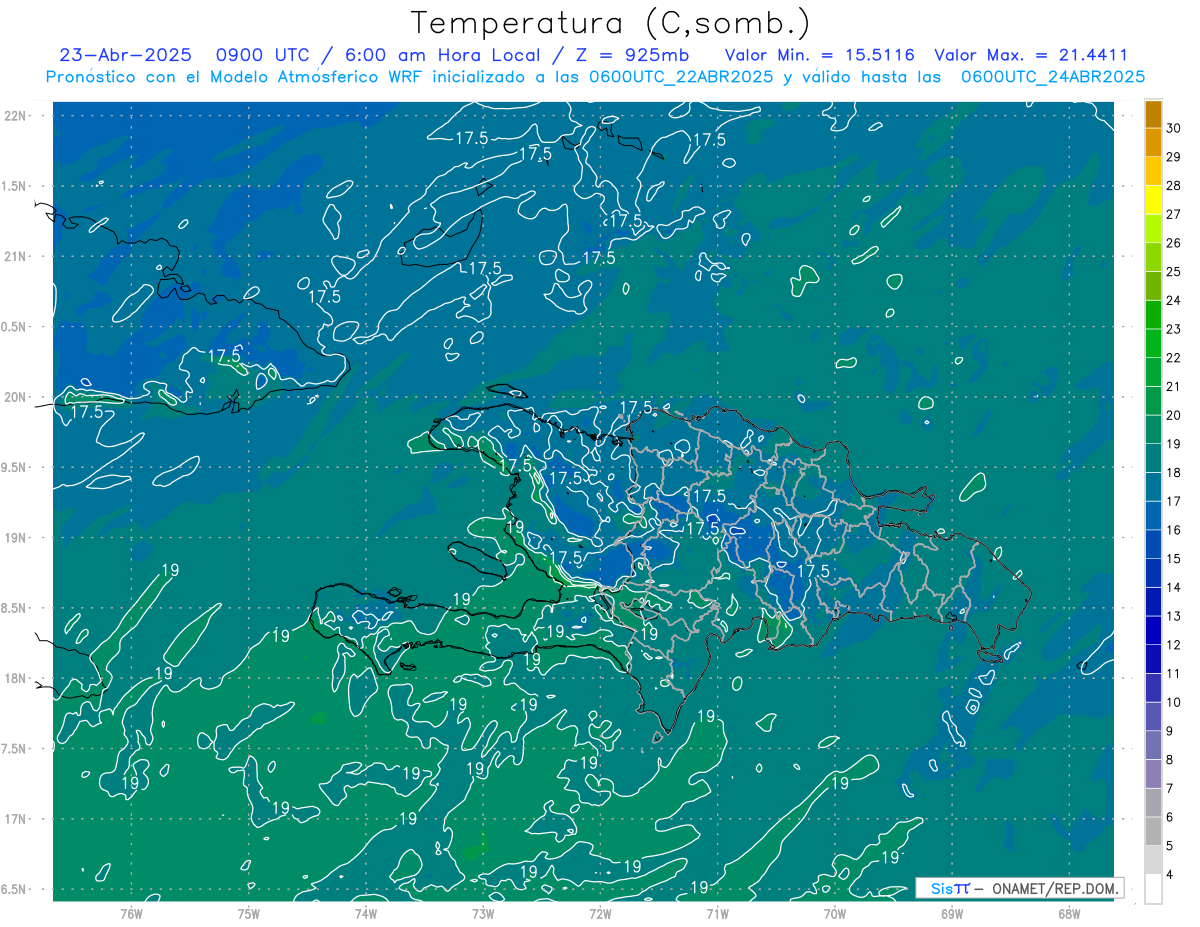Click the "72W" longitude axis label

pos(600,913)
